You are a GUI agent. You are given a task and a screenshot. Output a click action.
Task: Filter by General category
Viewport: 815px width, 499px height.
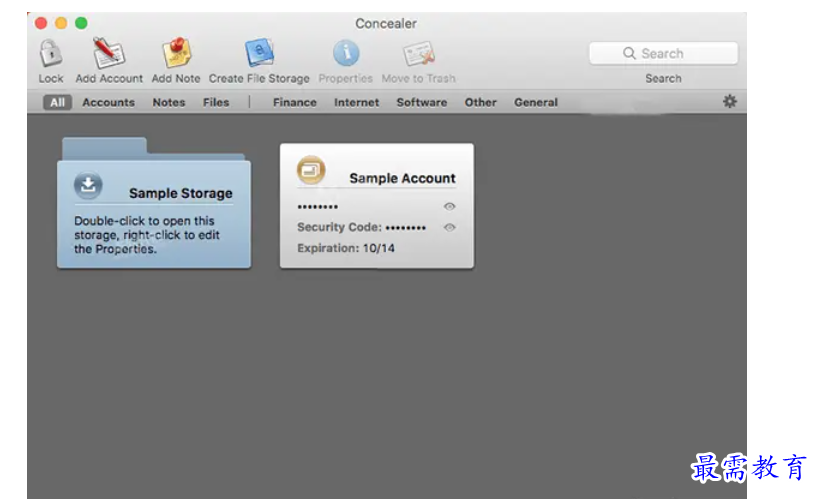click(536, 102)
